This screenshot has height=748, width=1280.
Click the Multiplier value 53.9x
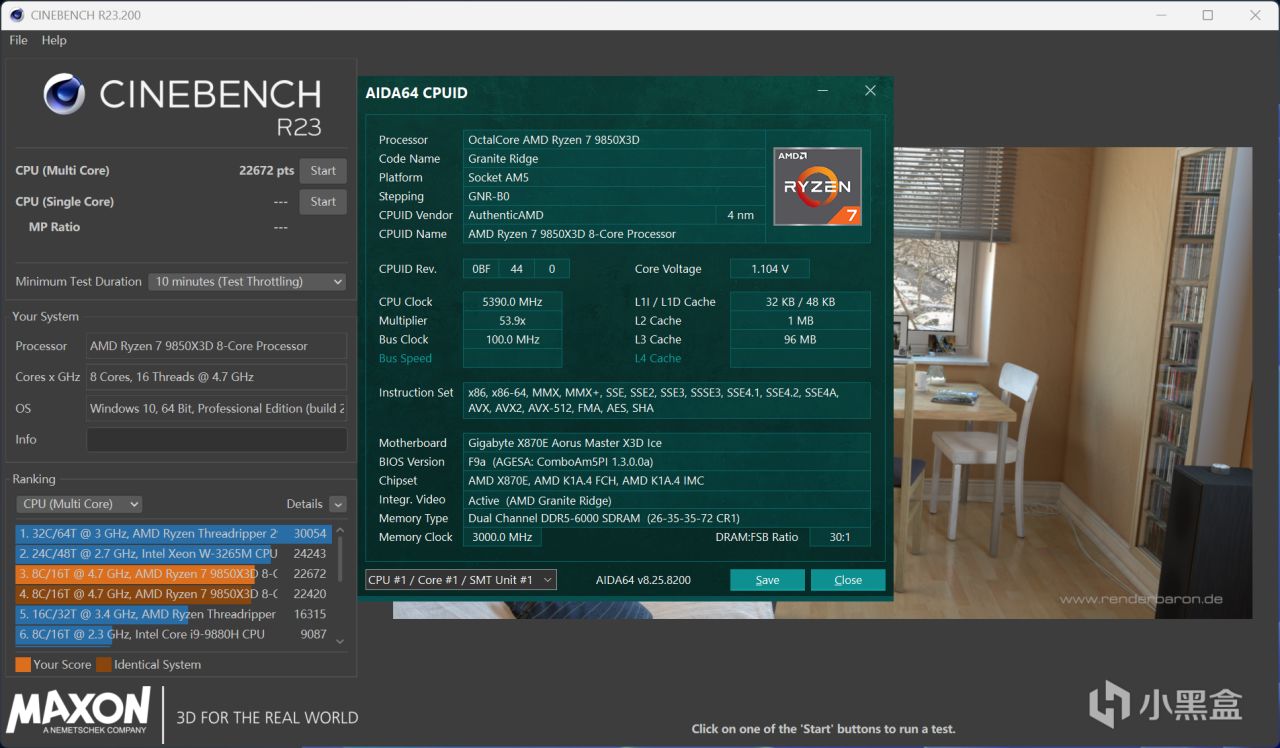512,321
